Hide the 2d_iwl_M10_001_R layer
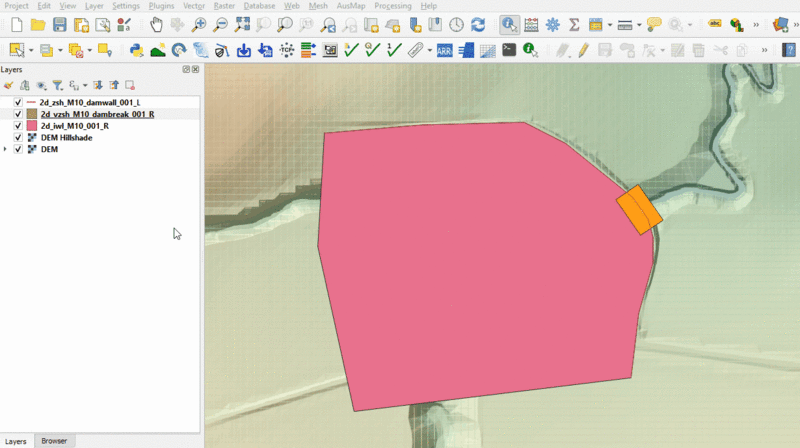Viewport: 800px width, 448px height. [18, 126]
